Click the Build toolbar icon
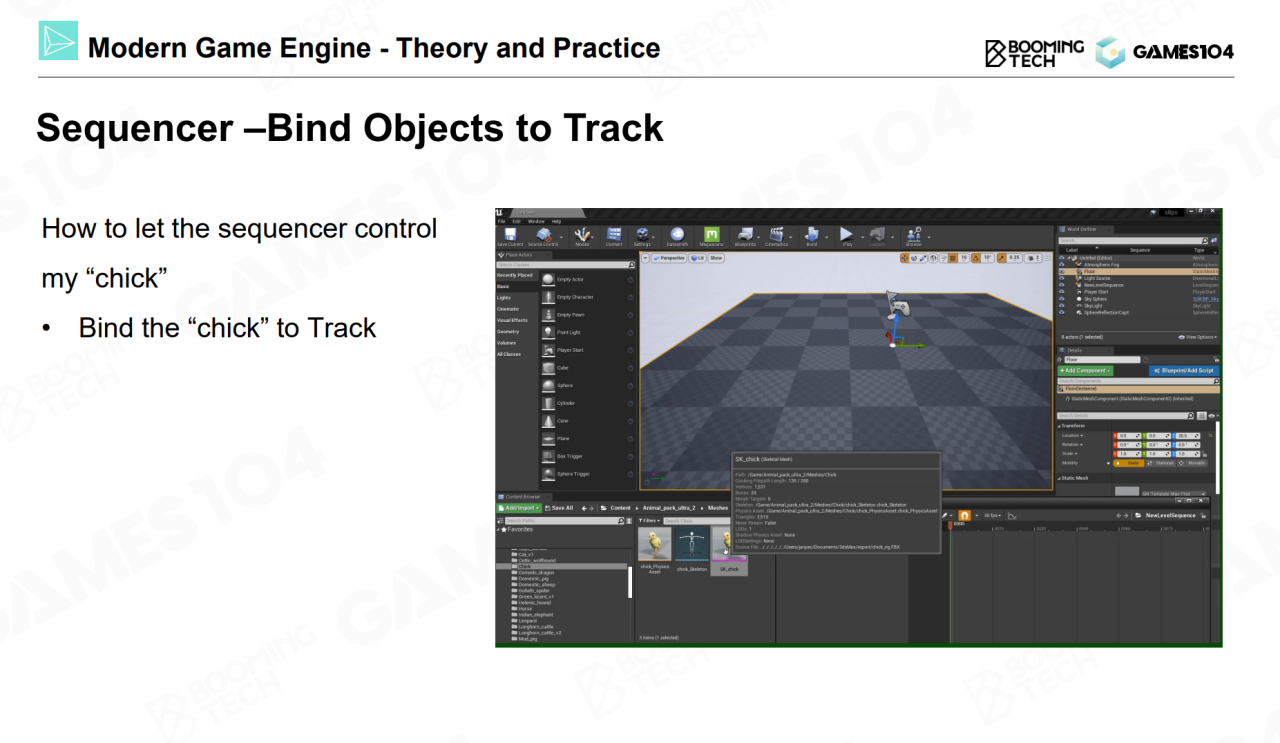This screenshot has width=1280, height=743. (x=811, y=236)
